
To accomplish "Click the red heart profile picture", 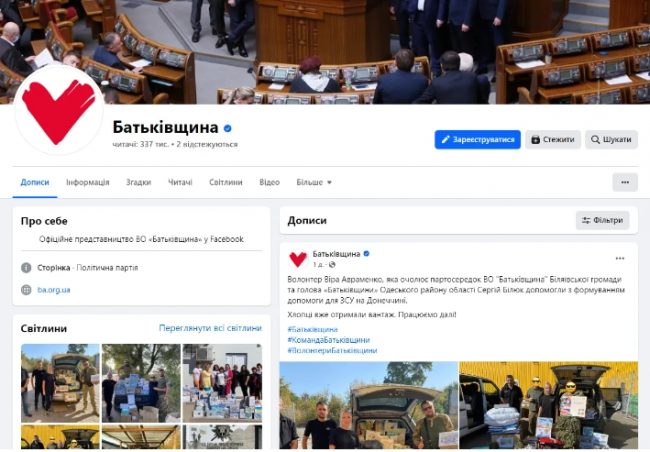I will 58,110.
